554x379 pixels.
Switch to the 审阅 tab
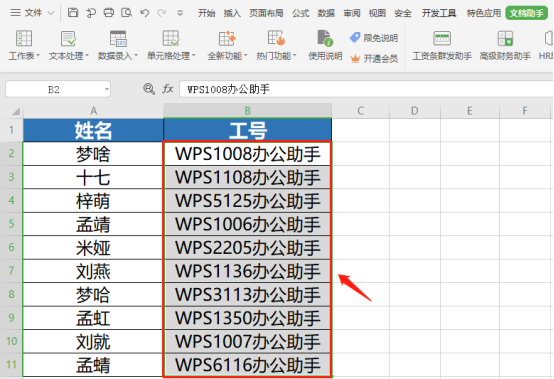[352, 13]
